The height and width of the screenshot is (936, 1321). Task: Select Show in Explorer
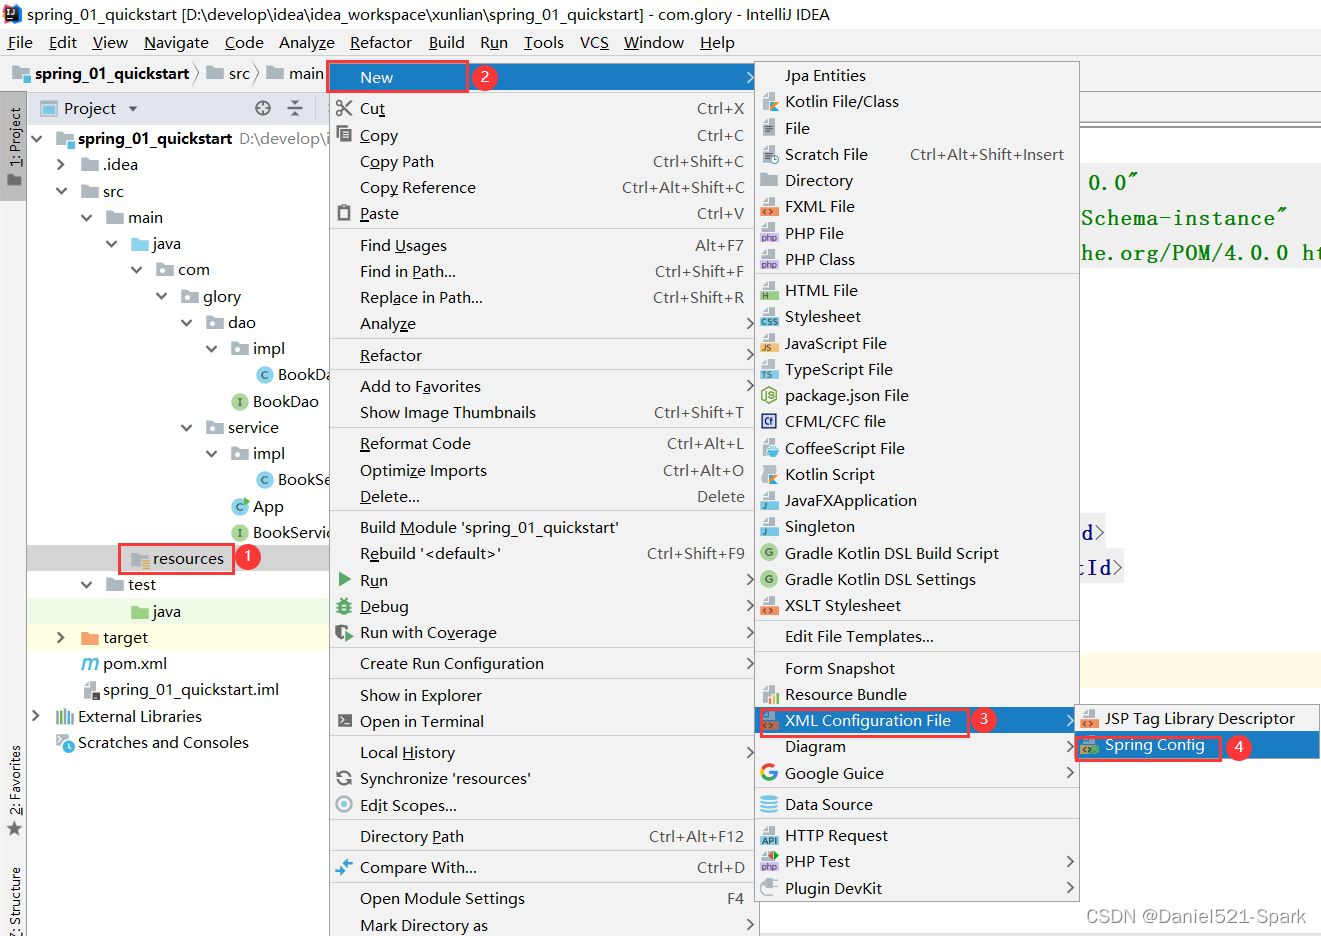coord(542,695)
